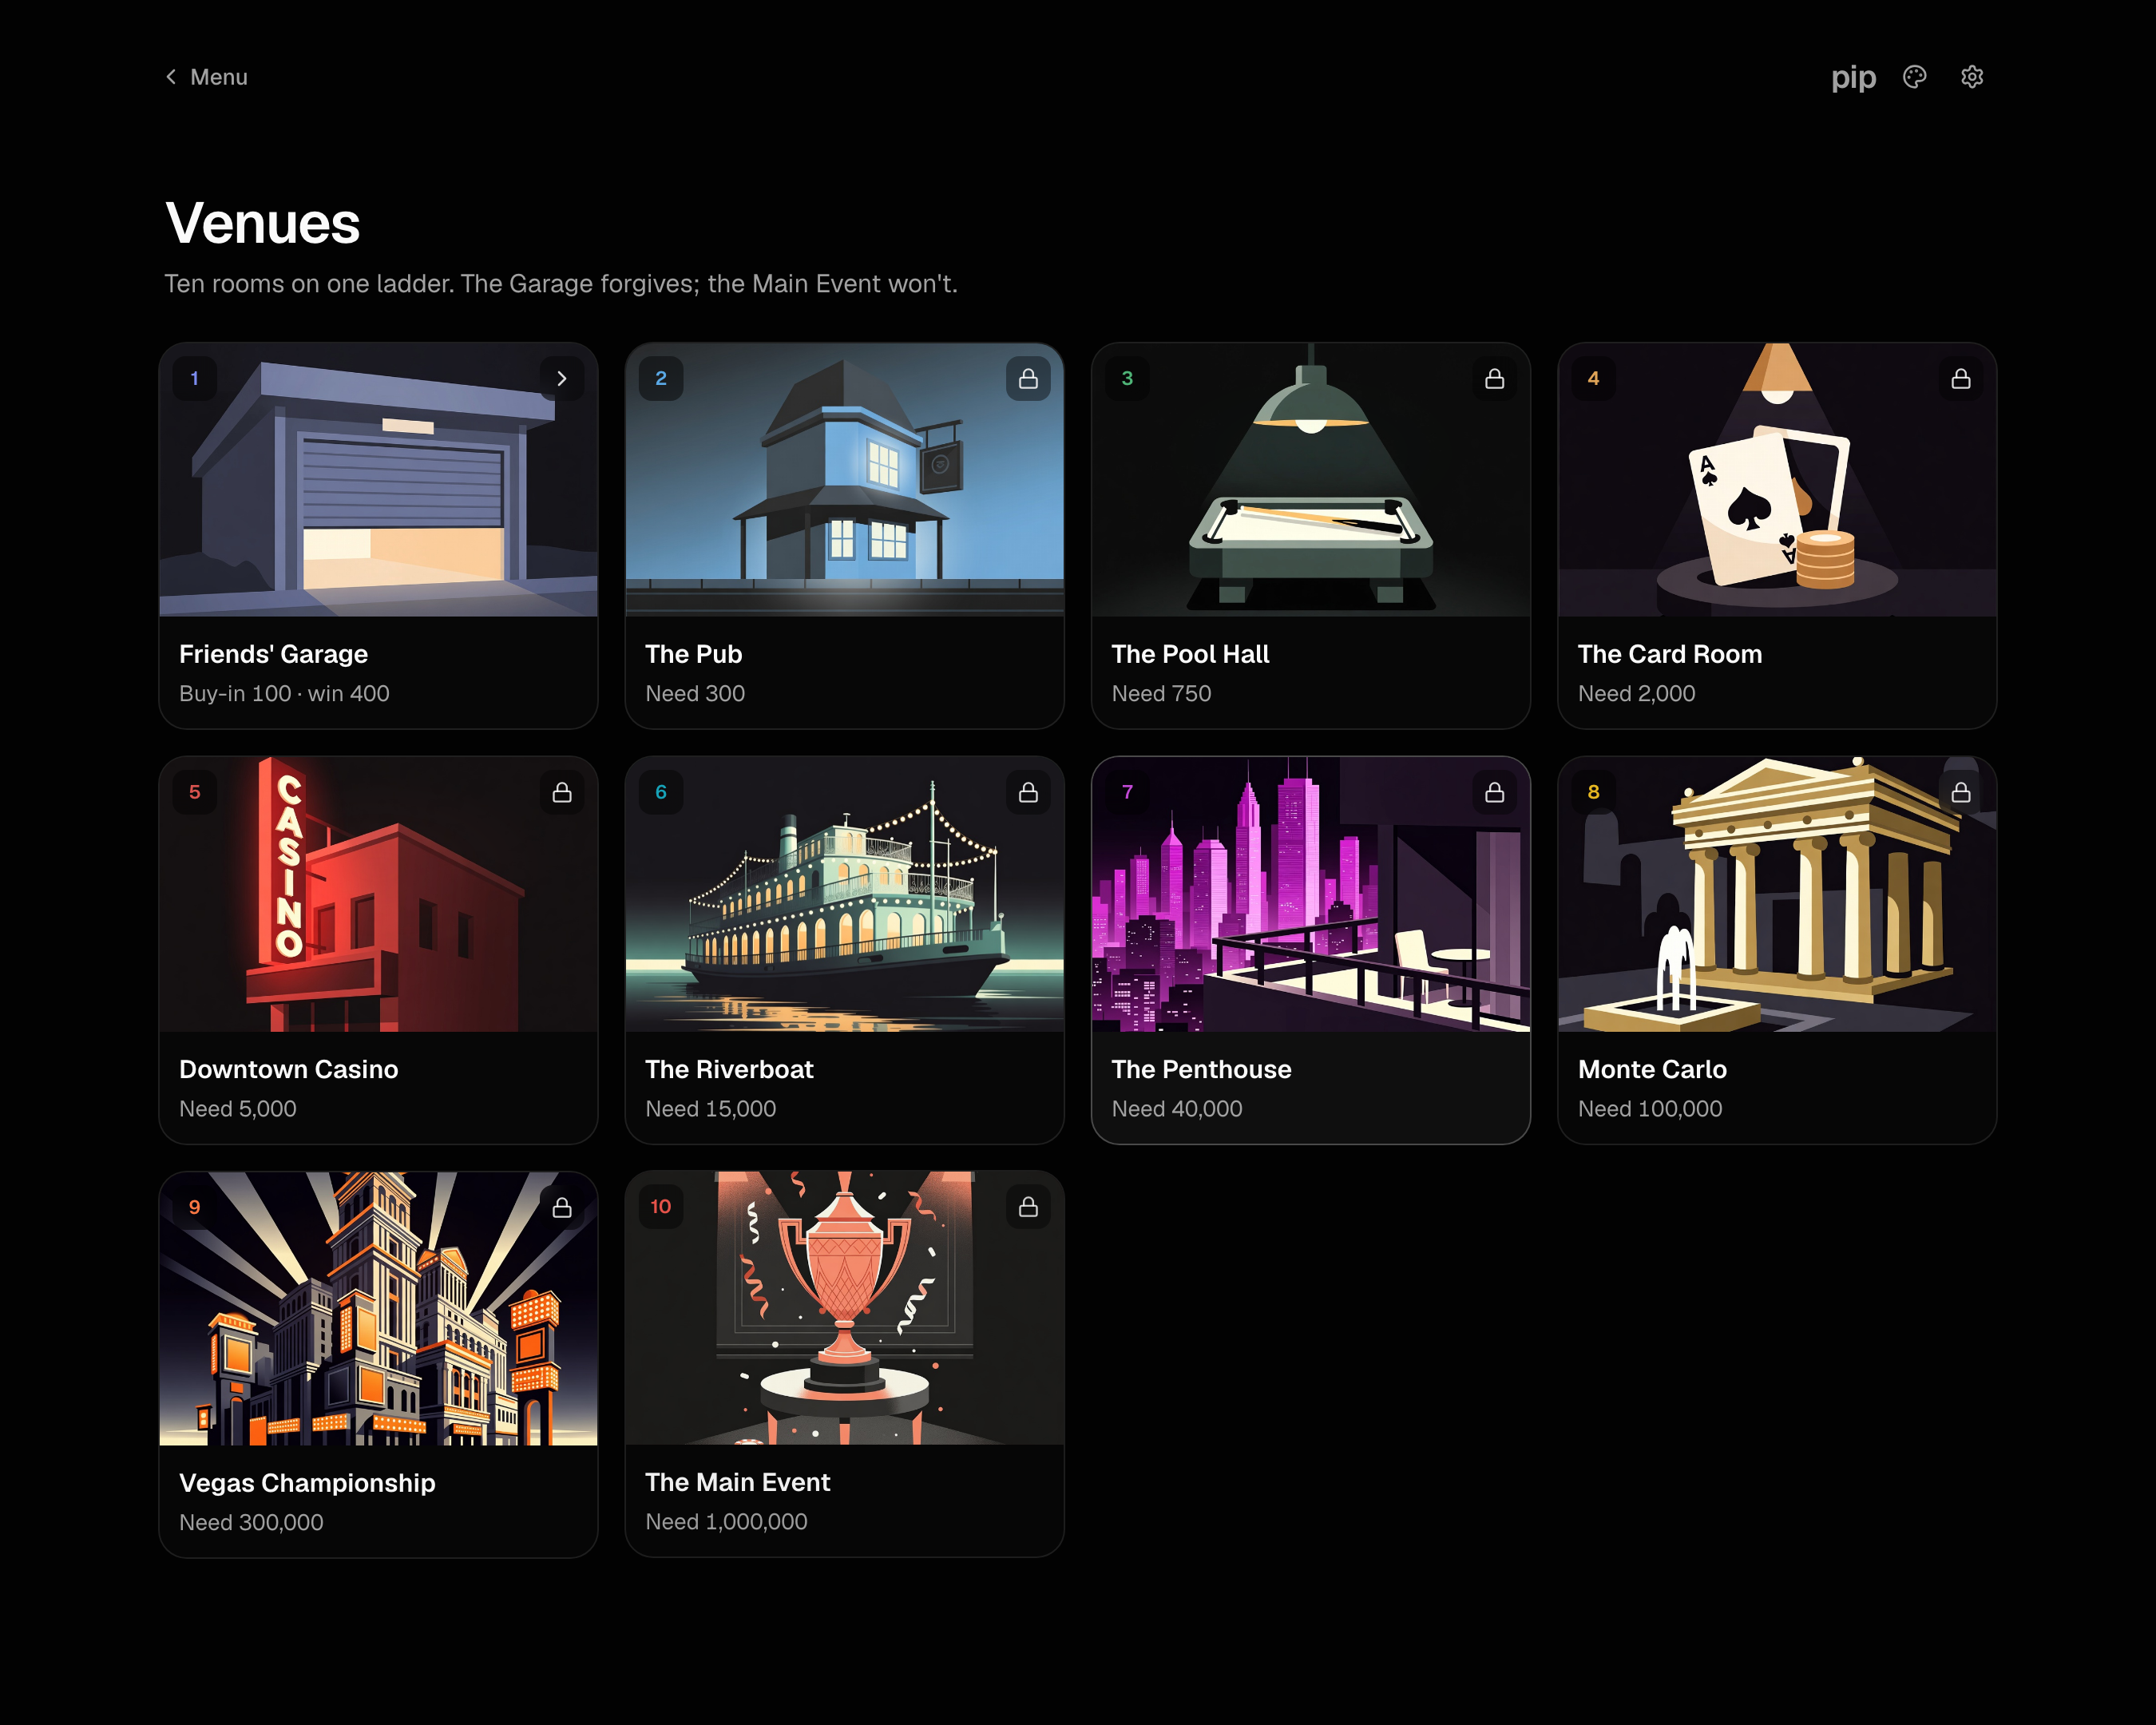Screen dimensions: 2156x1725
Task: Click the lock icon on The Penthouse
Action: click(1494, 793)
